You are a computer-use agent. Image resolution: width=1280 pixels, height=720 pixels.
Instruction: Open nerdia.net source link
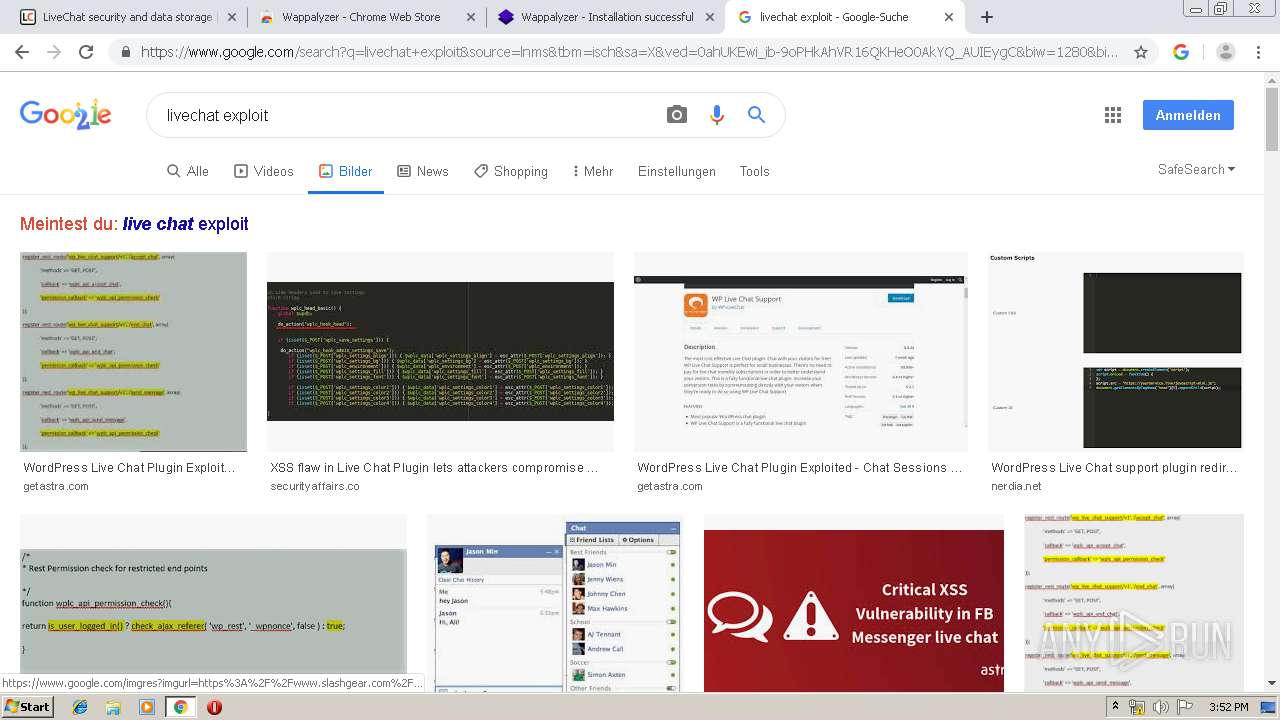[x=1016, y=486]
